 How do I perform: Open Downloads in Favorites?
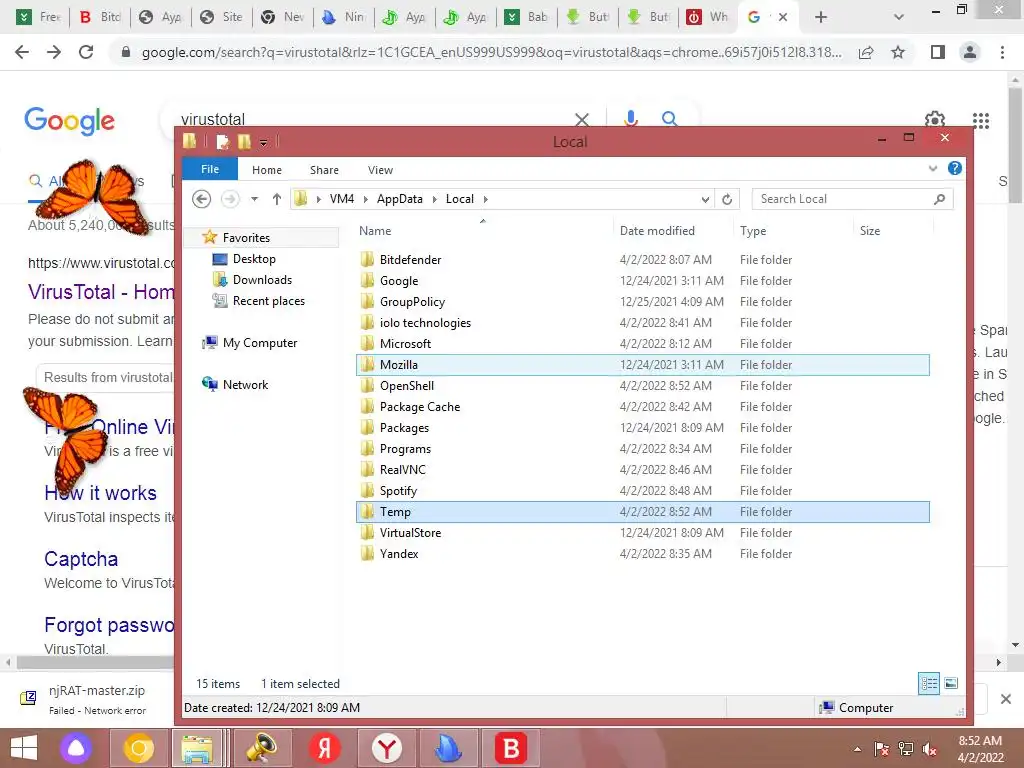tap(262, 280)
